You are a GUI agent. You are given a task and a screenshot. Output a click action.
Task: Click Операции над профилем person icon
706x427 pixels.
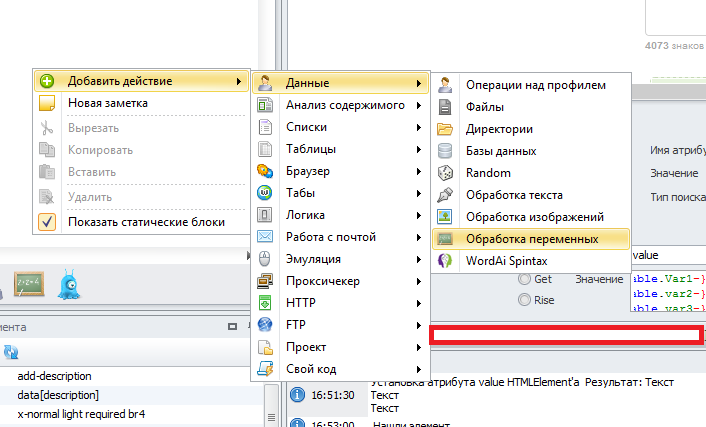[x=445, y=85]
